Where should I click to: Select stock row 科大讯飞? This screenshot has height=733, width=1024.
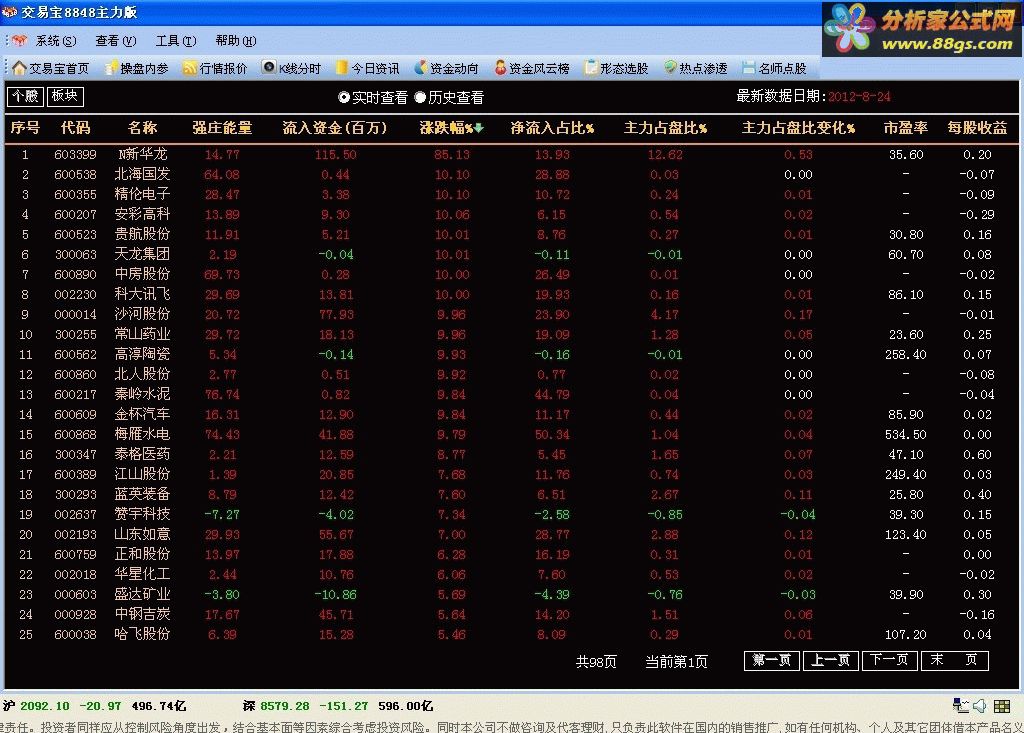(511, 295)
